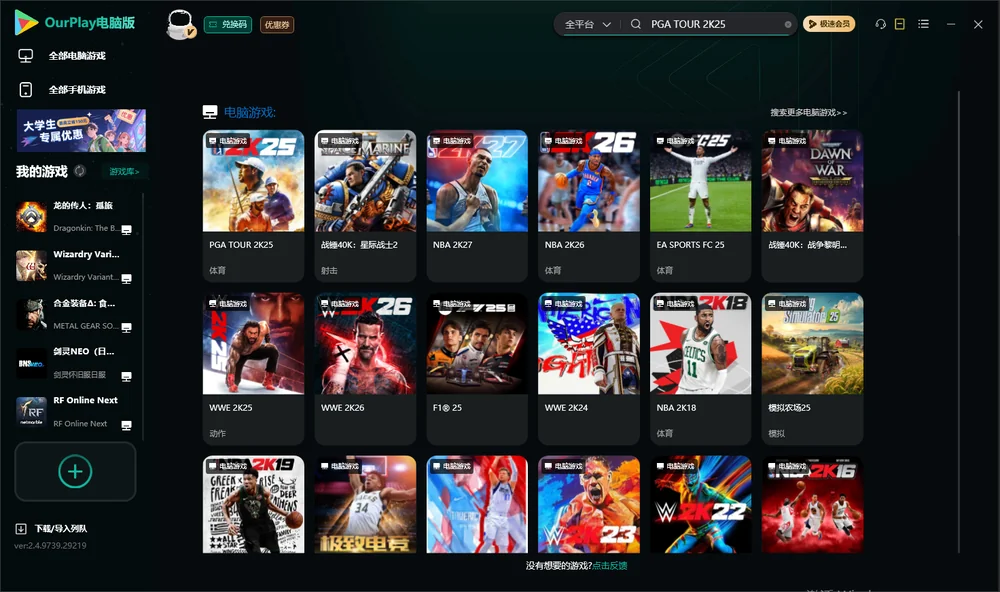Open the 游戏库> link

coord(124,172)
